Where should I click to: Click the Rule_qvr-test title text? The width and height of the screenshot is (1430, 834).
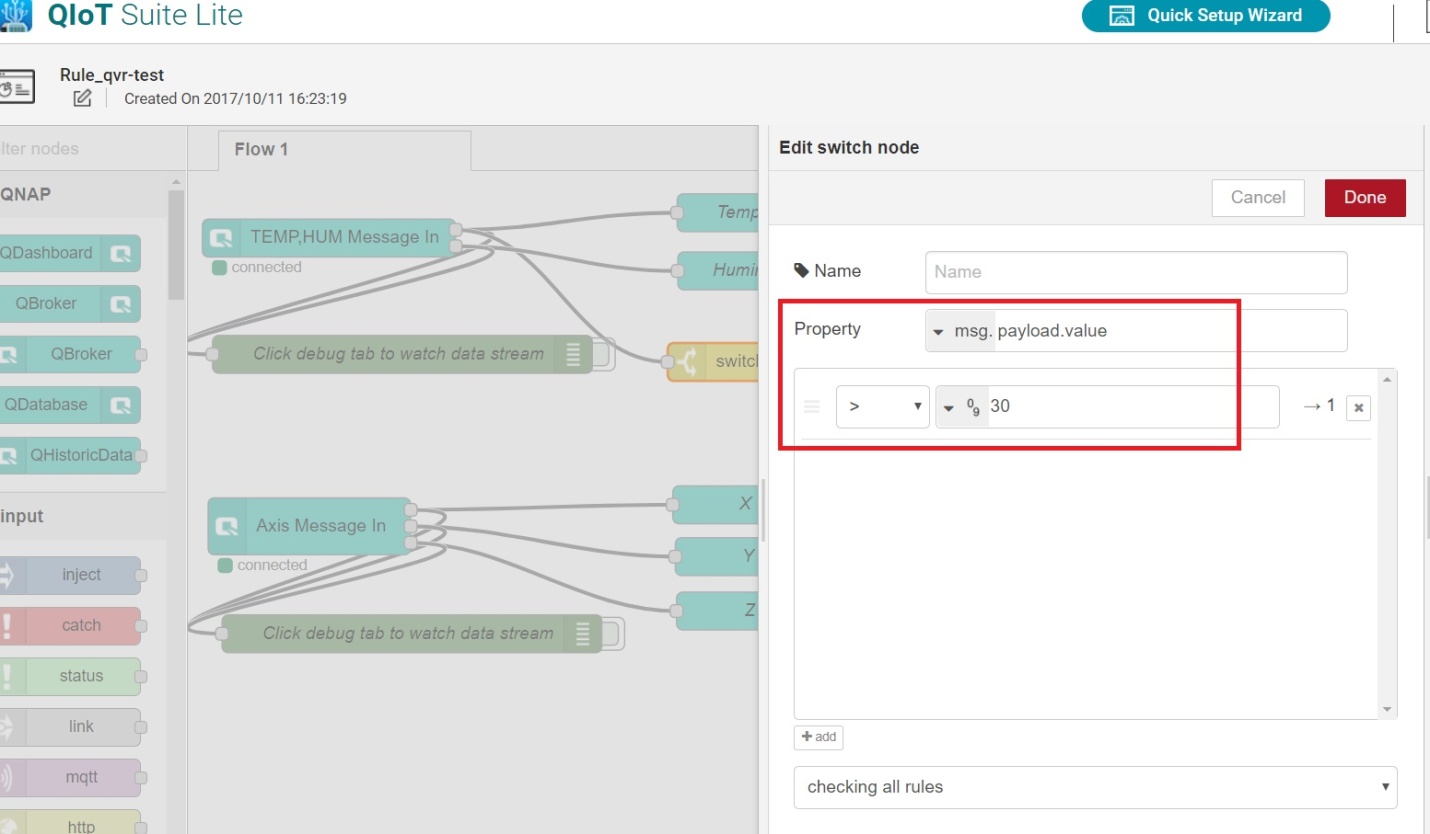click(112, 75)
